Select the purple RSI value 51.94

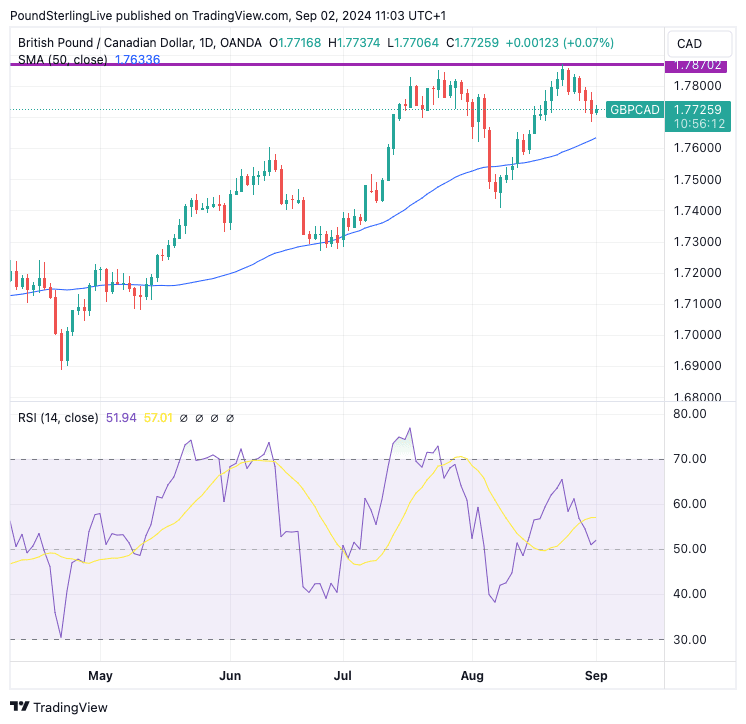point(122,418)
